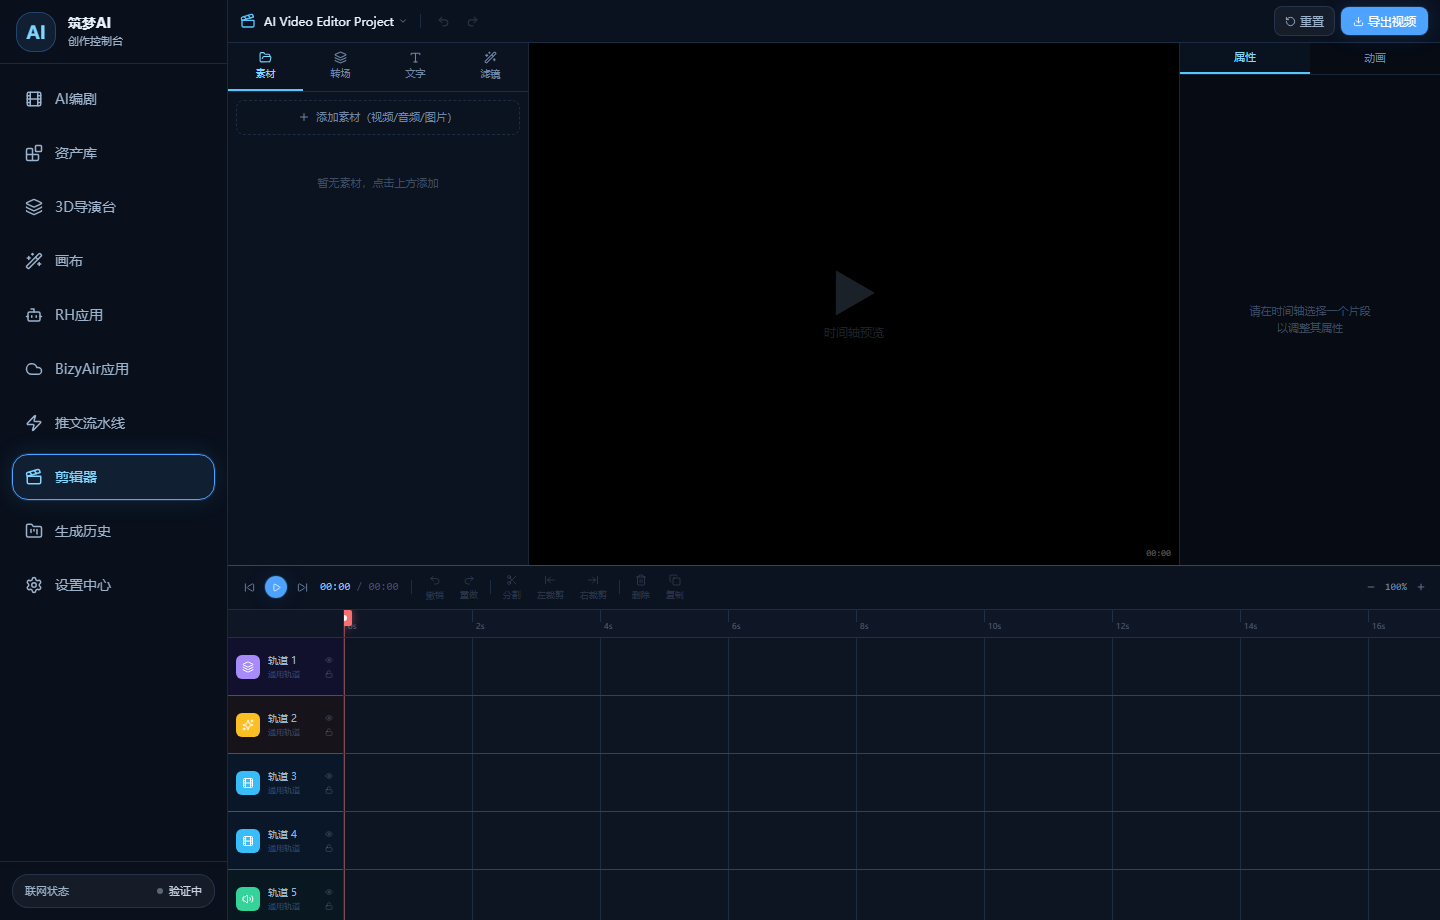
Task: Click the blue film icon of 轨道 4
Action: click(248, 841)
